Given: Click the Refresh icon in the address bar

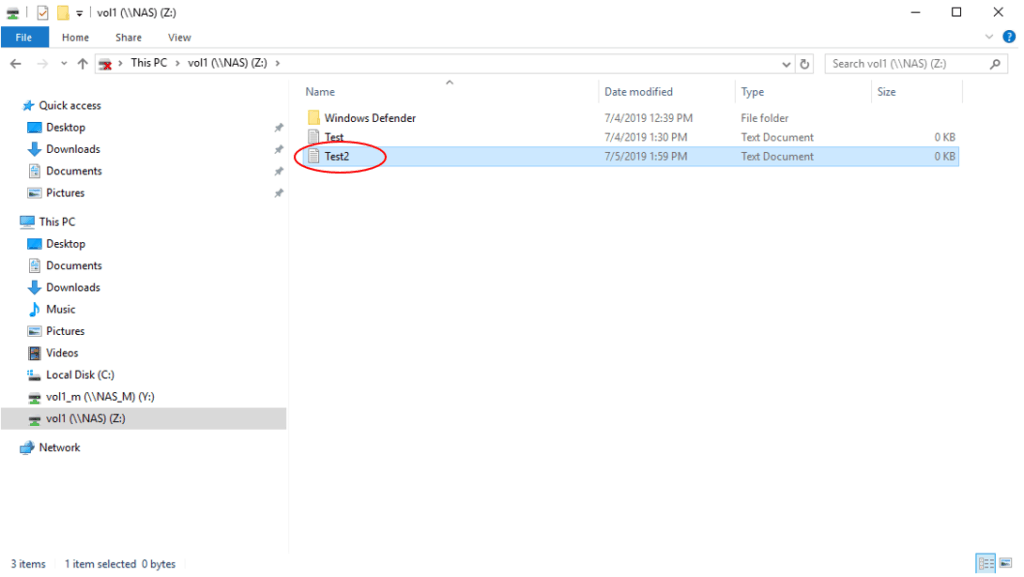Looking at the screenshot, I should (804, 63).
